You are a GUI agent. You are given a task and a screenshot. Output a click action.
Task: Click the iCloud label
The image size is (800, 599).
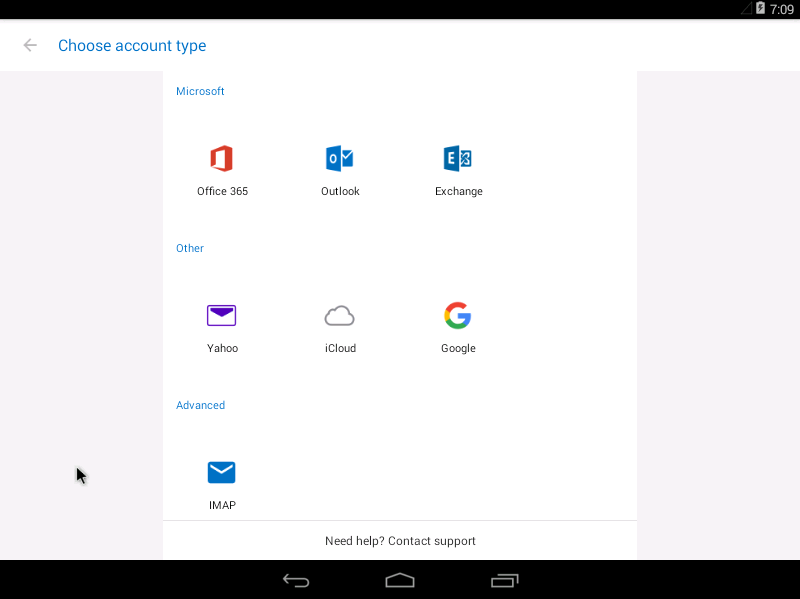pyautogui.click(x=340, y=348)
